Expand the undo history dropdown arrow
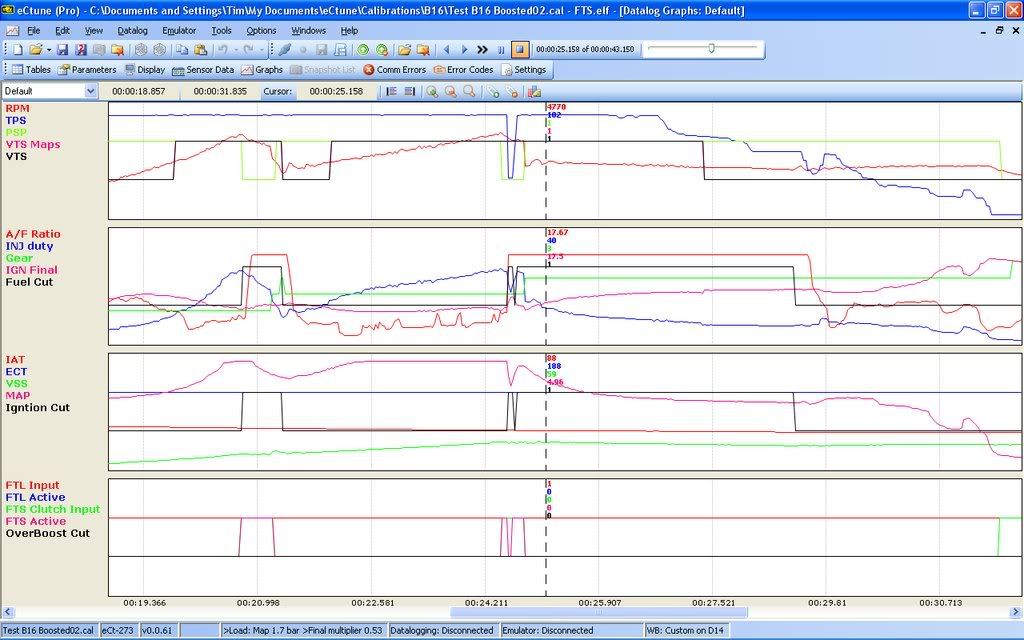The width and height of the screenshot is (1024, 640). pyautogui.click(x=236, y=50)
